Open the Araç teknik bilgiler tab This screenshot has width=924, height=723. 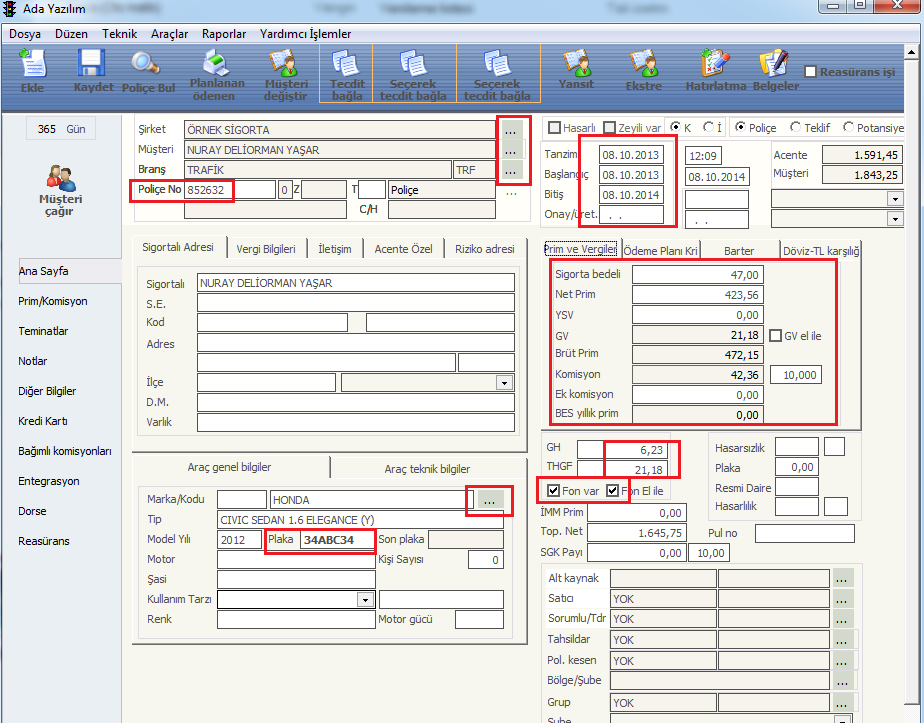(426, 468)
